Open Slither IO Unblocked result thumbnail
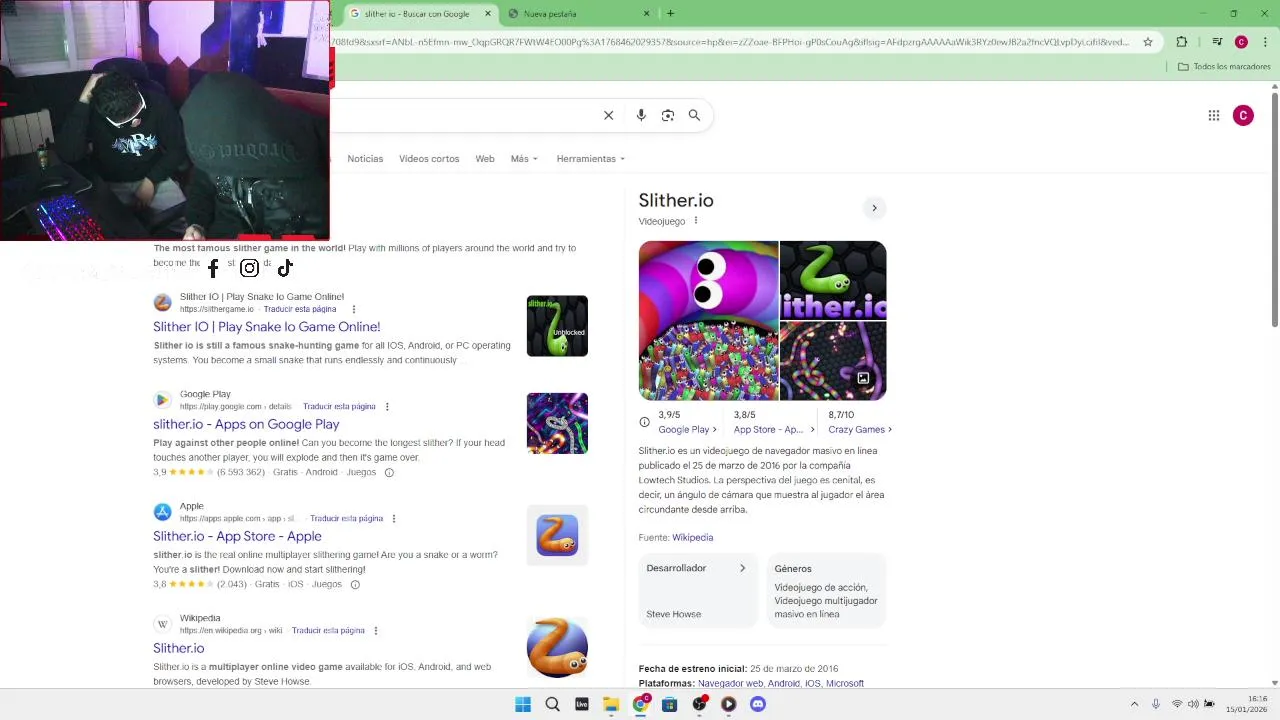This screenshot has width=1280, height=720. (x=557, y=326)
